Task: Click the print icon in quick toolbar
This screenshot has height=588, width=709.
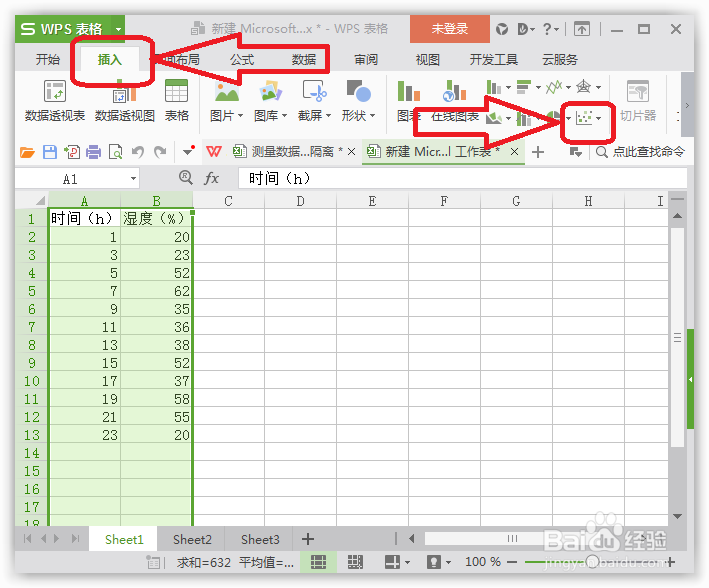Action: 93,152
